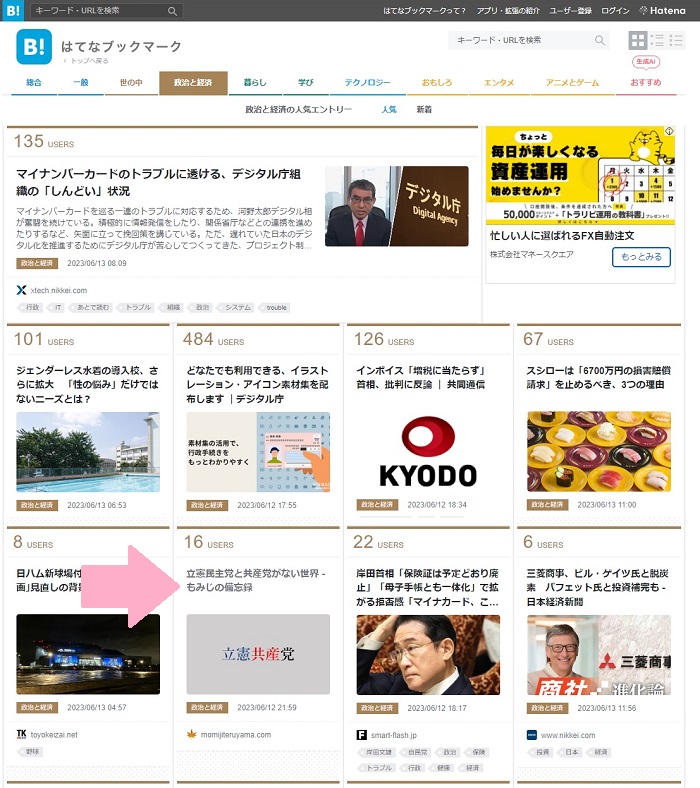Click the www.nikkei.com favicon
This screenshot has width=700, height=788.
coord(532,735)
